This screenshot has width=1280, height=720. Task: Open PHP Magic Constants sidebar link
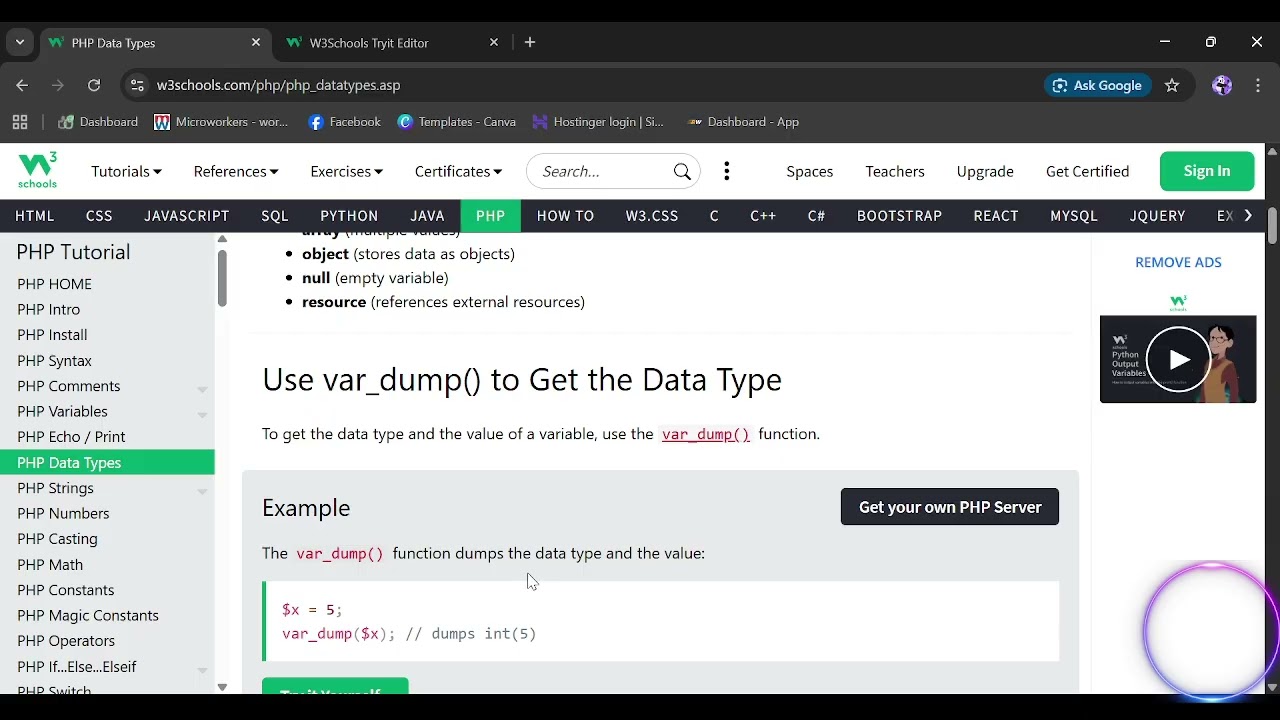coord(88,615)
